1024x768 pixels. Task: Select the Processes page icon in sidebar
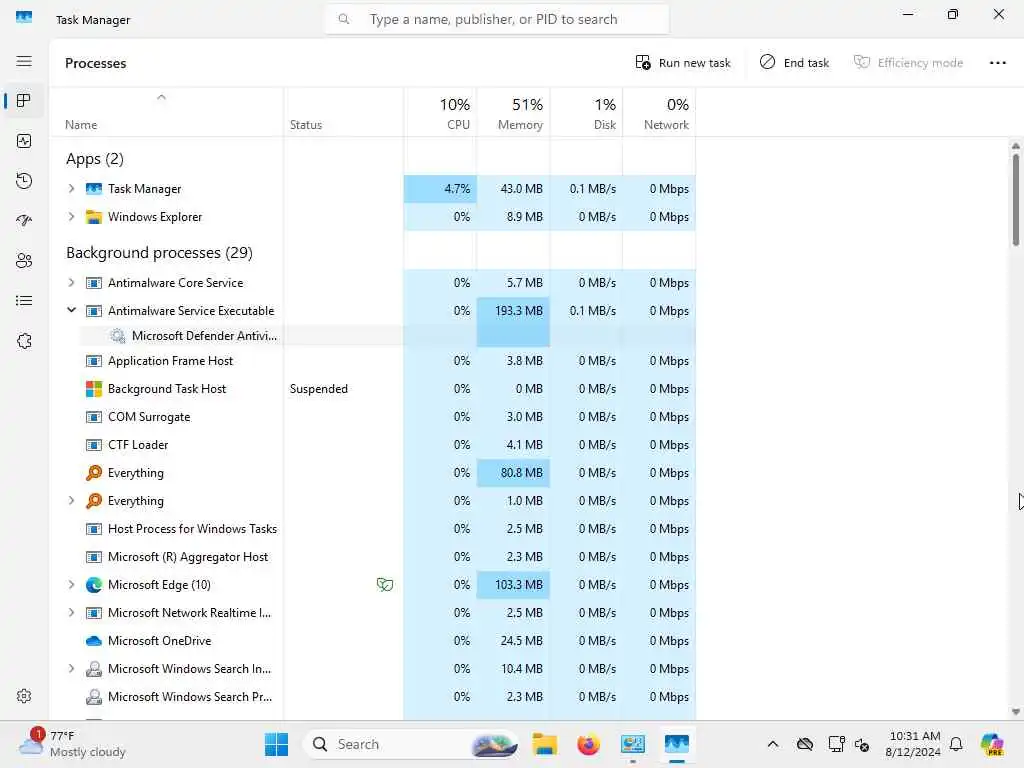[24, 101]
